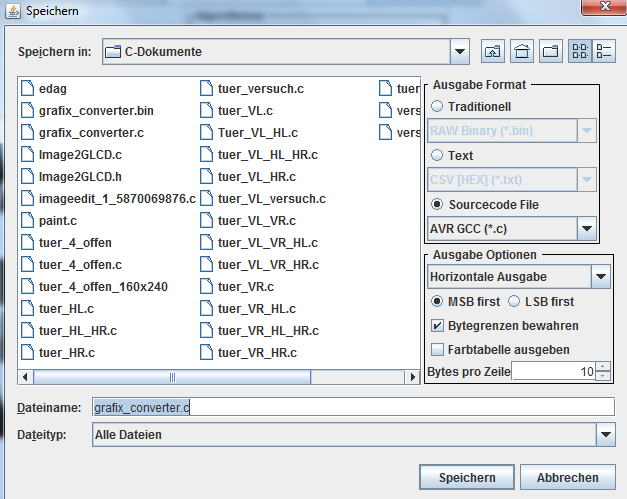Image resolution: width=627 pixels, height=499 pixels.
Task: Select file imageedit_1_5870069876.c
Action: (x=108, y=198)
